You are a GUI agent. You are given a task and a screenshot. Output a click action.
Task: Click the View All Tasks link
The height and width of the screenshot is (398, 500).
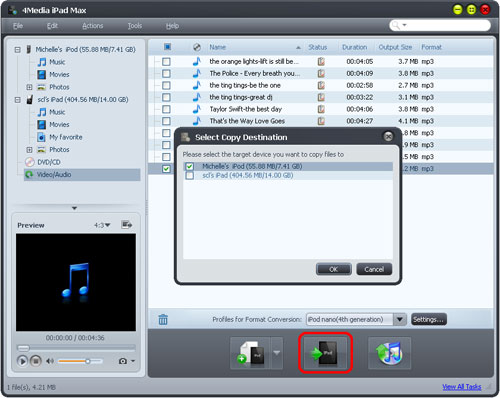pyautogui.click(x=462, y=387)
